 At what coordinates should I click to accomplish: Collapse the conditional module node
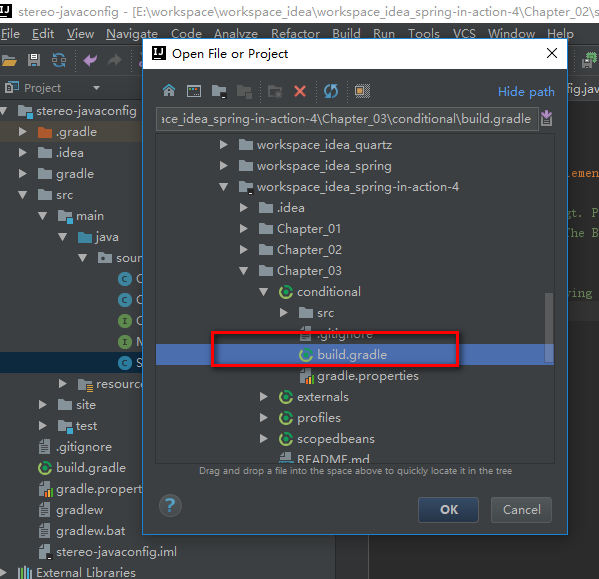(x=264, y=292)
